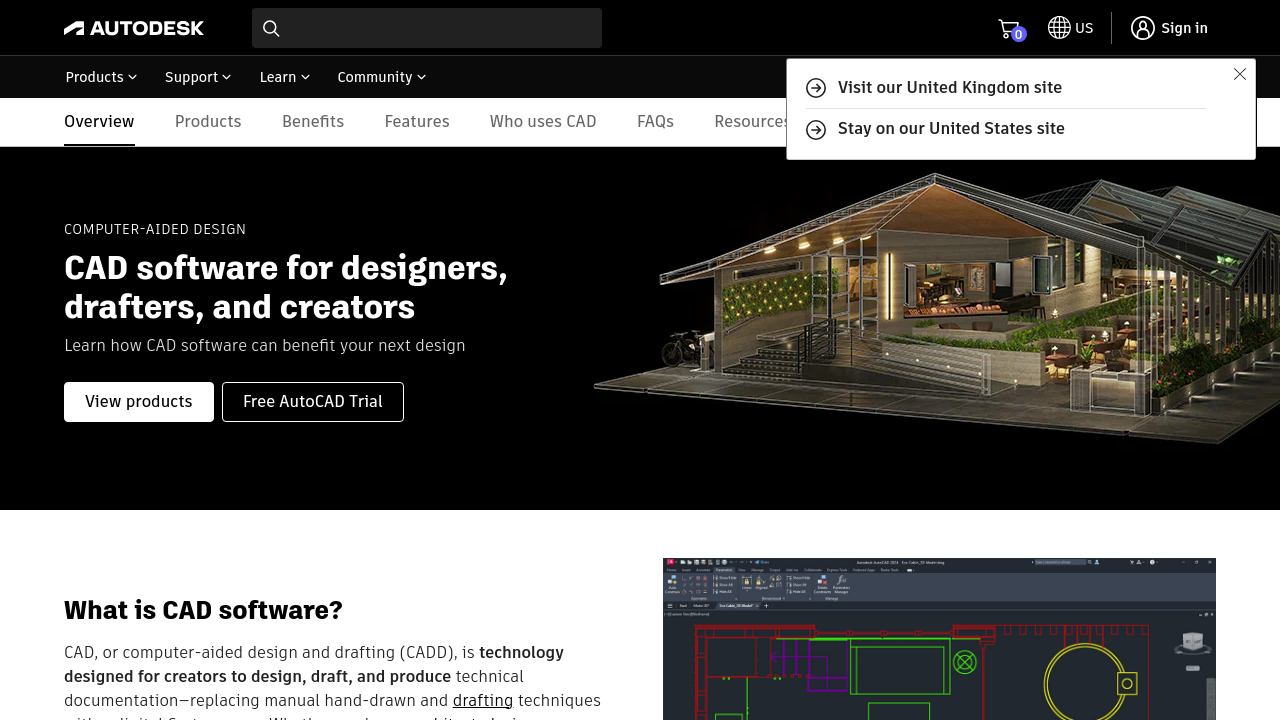Click the search magnifier icon

[x=271, y=28]
